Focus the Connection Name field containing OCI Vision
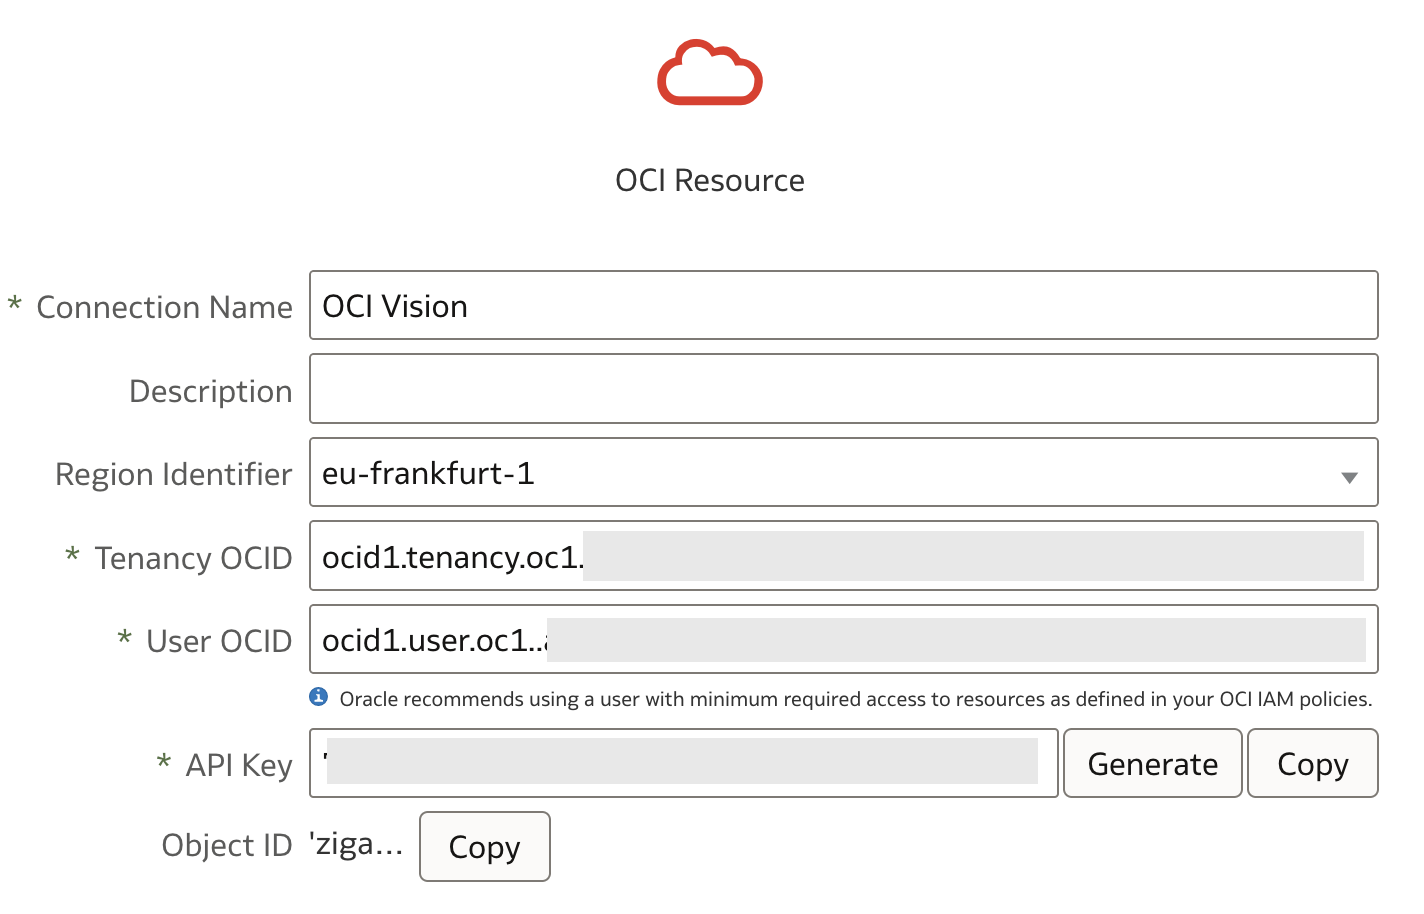The image size is (1424, 914). pos(844,305)
